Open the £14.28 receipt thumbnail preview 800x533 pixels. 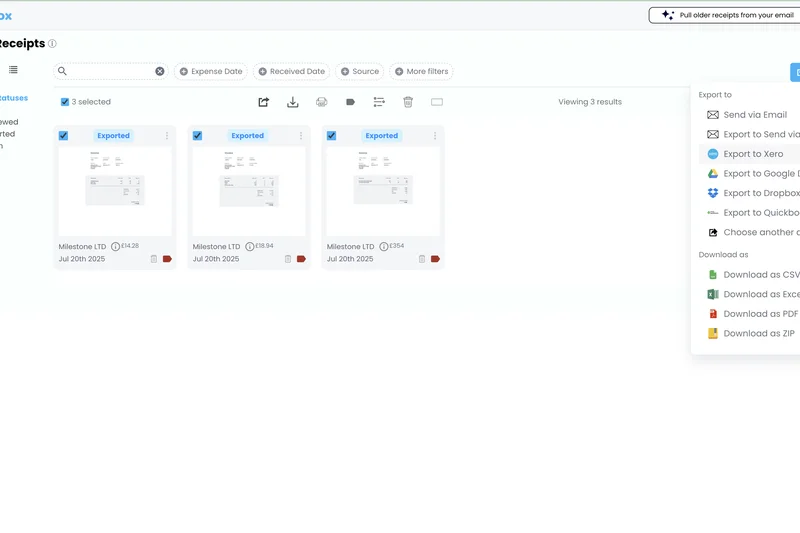coord(114,191)
